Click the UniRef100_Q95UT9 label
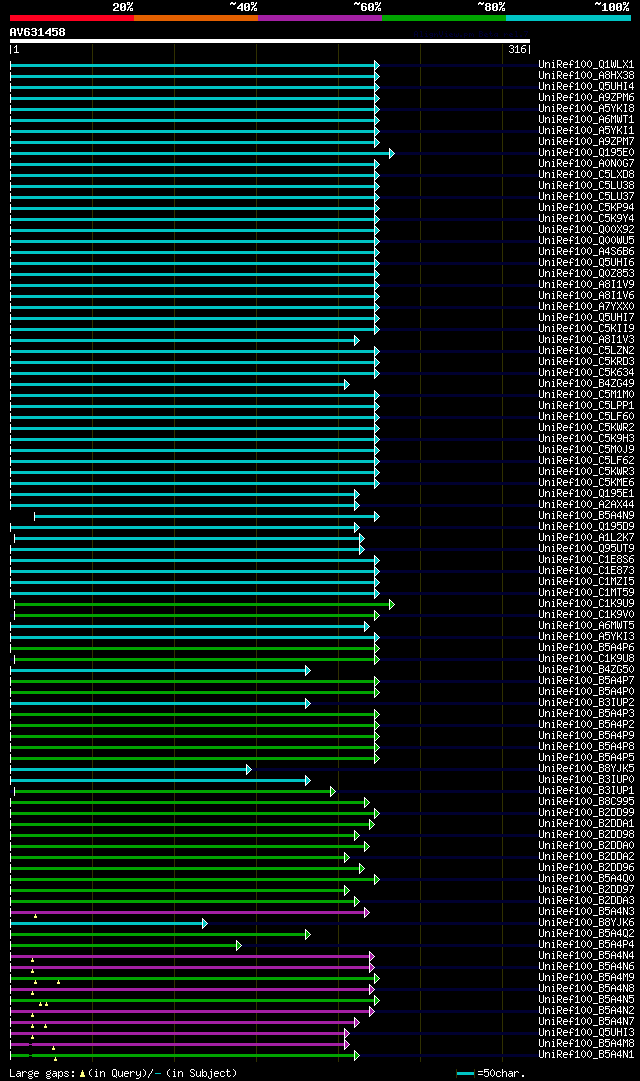 pyautogui.click(x=586, y=549)
